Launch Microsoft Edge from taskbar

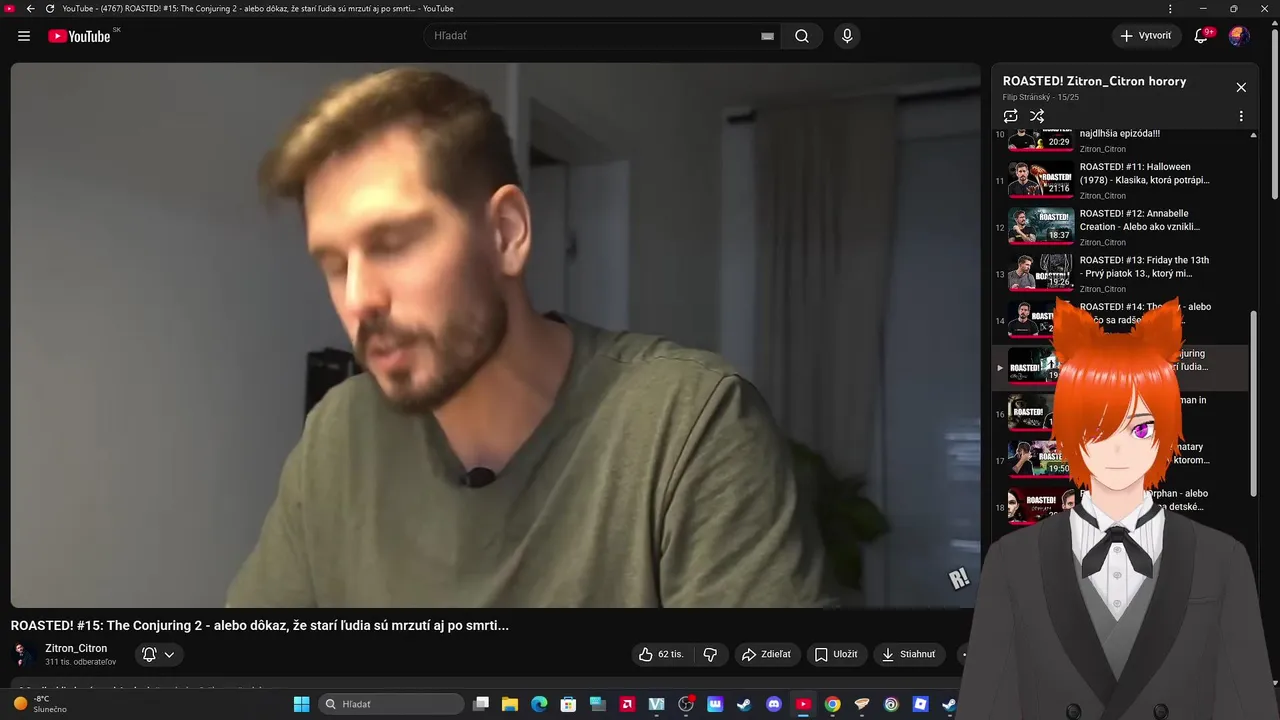(x=539, y=704)
